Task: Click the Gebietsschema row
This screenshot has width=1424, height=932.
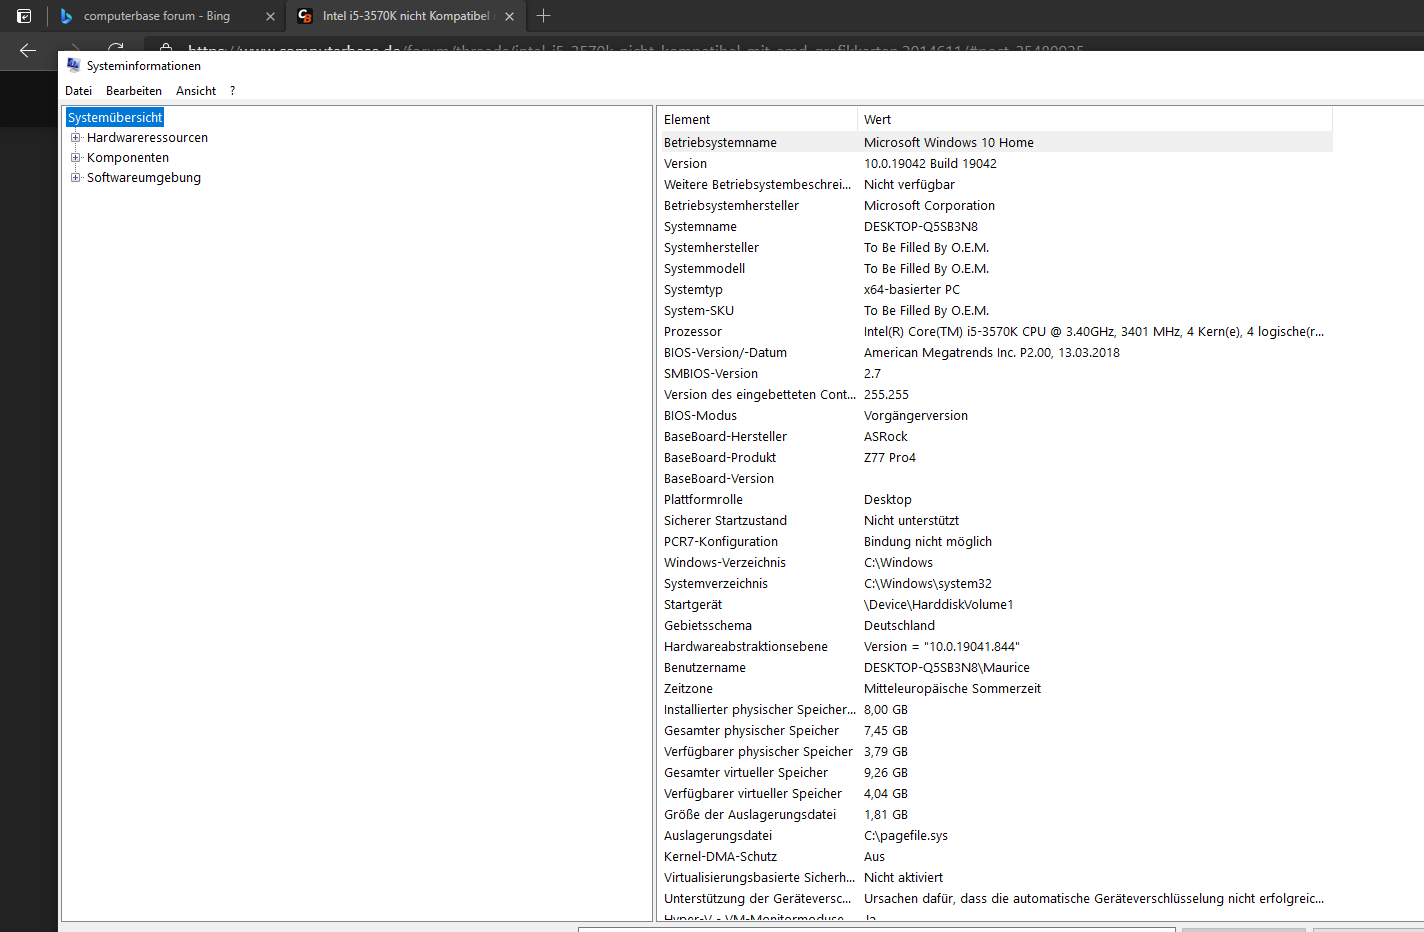Action: coord(995,626)
